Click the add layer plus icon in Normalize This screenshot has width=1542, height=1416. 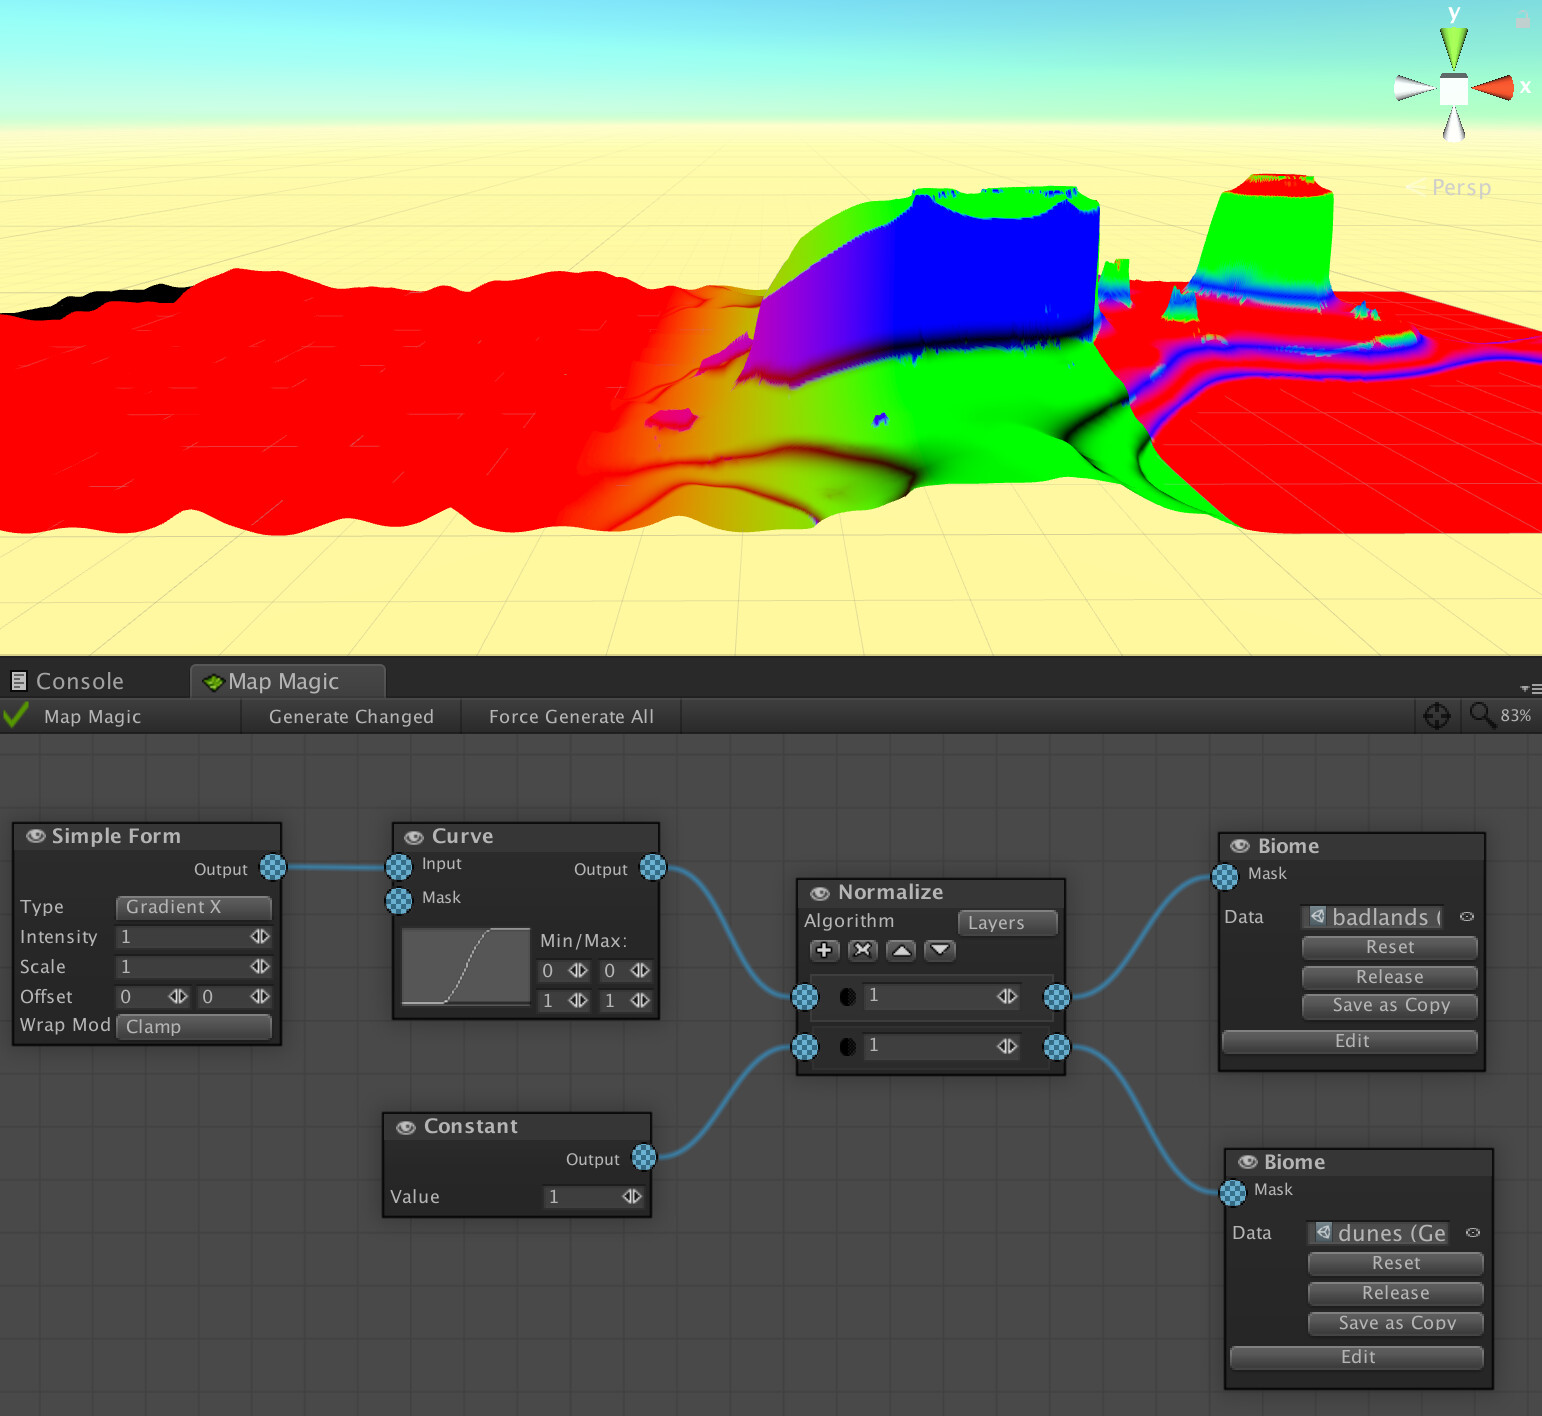[824, 950]
